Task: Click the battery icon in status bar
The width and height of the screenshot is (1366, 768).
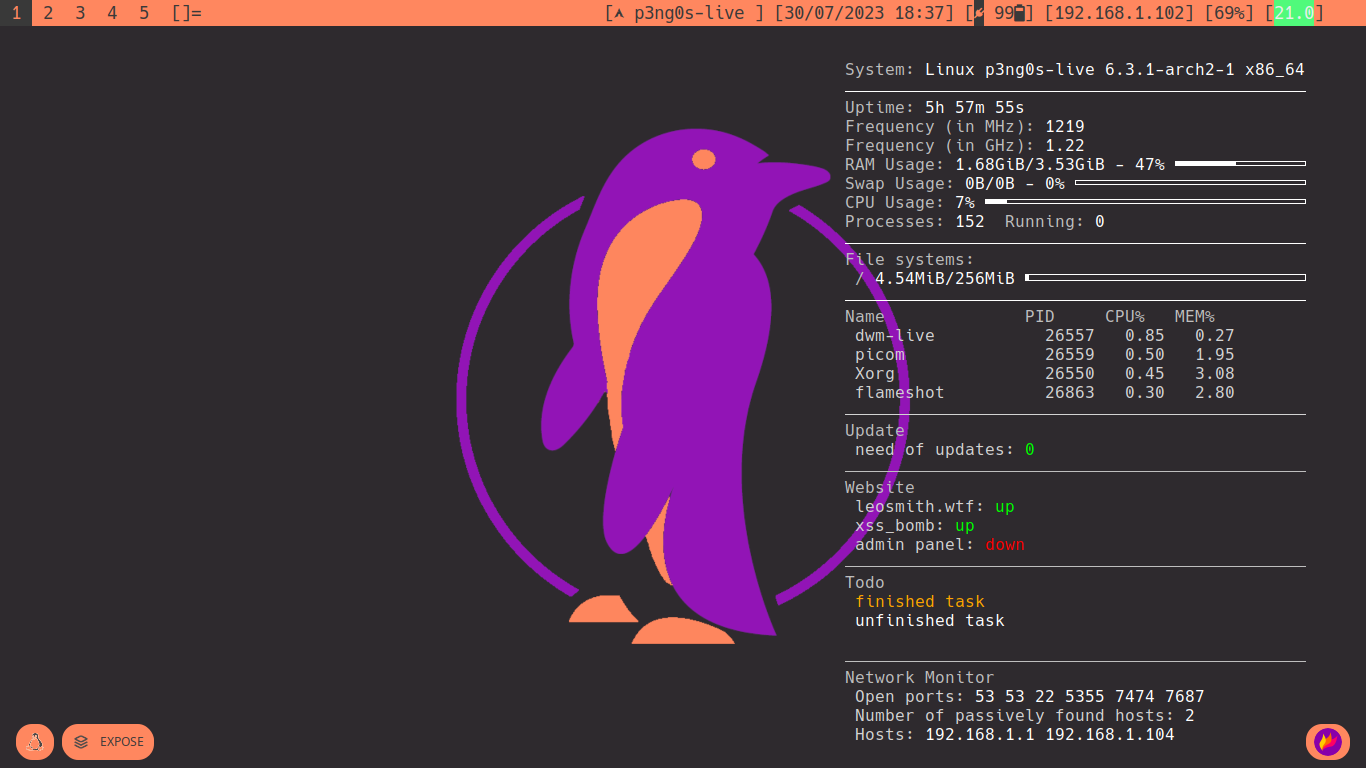Action: pyautogui.click(x=1020, y=13)
